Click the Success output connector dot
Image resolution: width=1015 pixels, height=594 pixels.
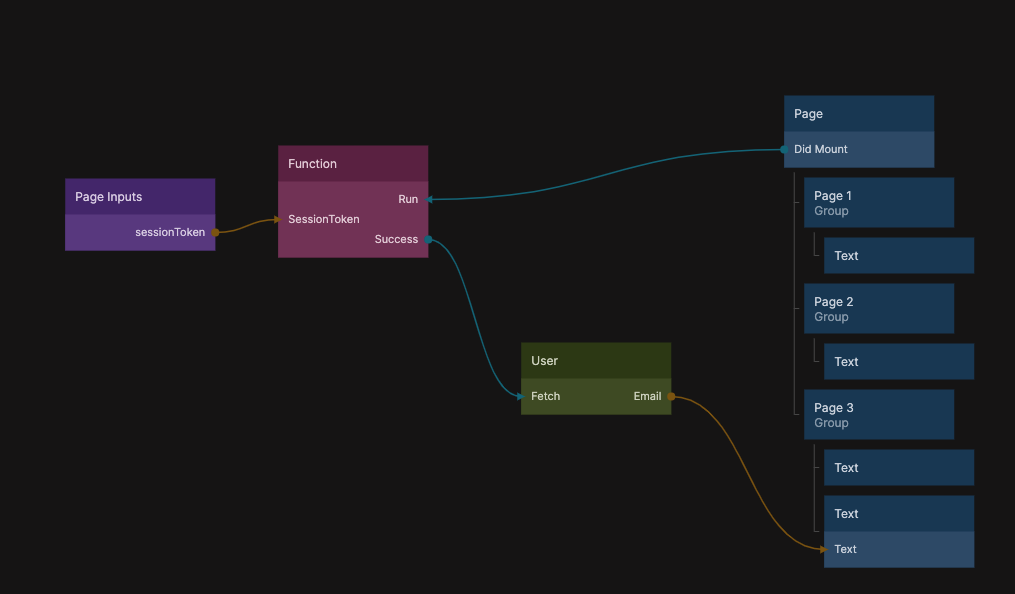tap(428, 239)
